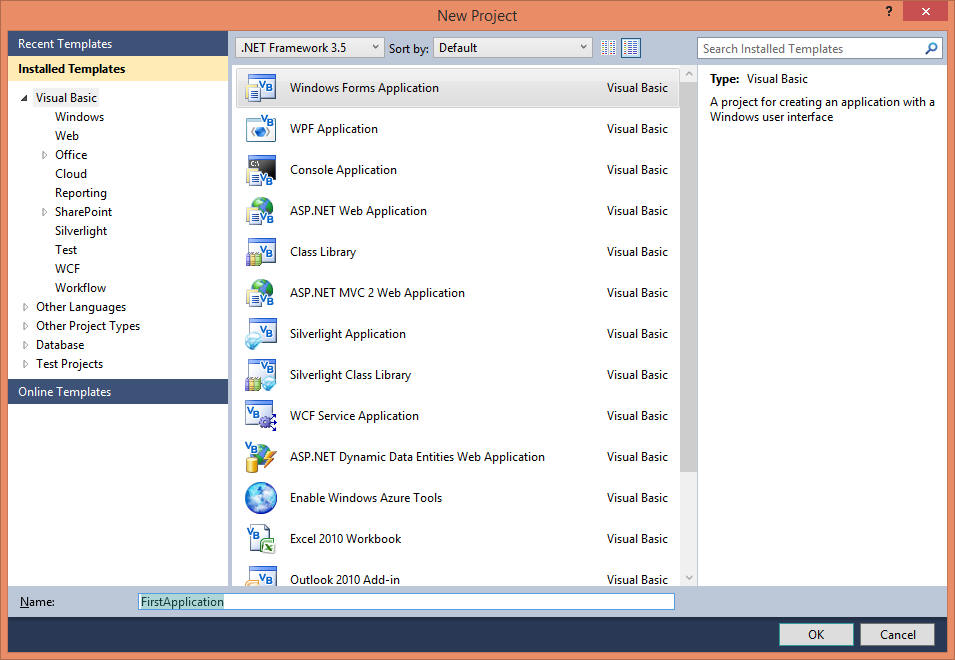Select the WPF Application template name
This screenshot has height=660, width=955.
(334, 129)
